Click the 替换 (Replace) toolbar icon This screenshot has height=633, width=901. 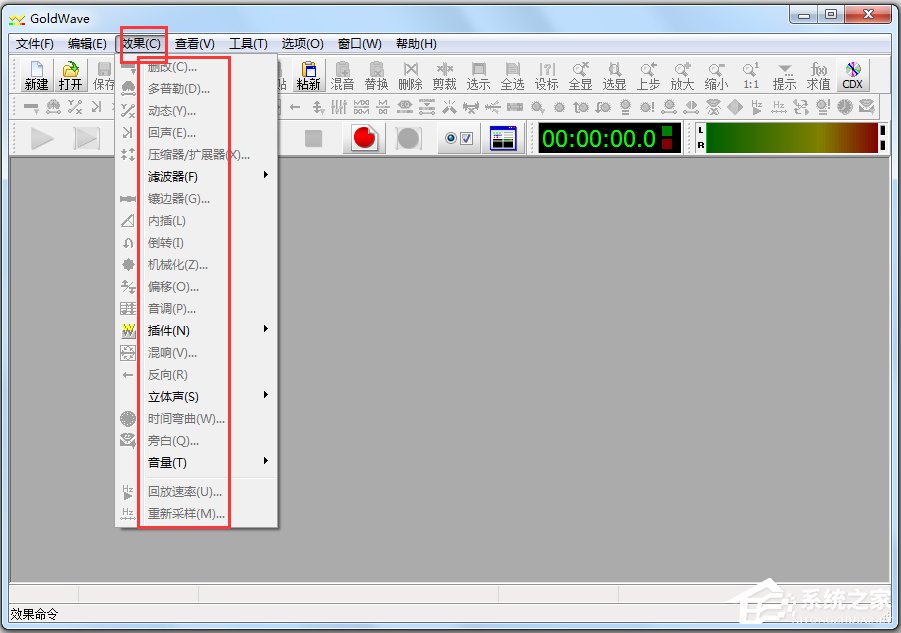point(376,75)
